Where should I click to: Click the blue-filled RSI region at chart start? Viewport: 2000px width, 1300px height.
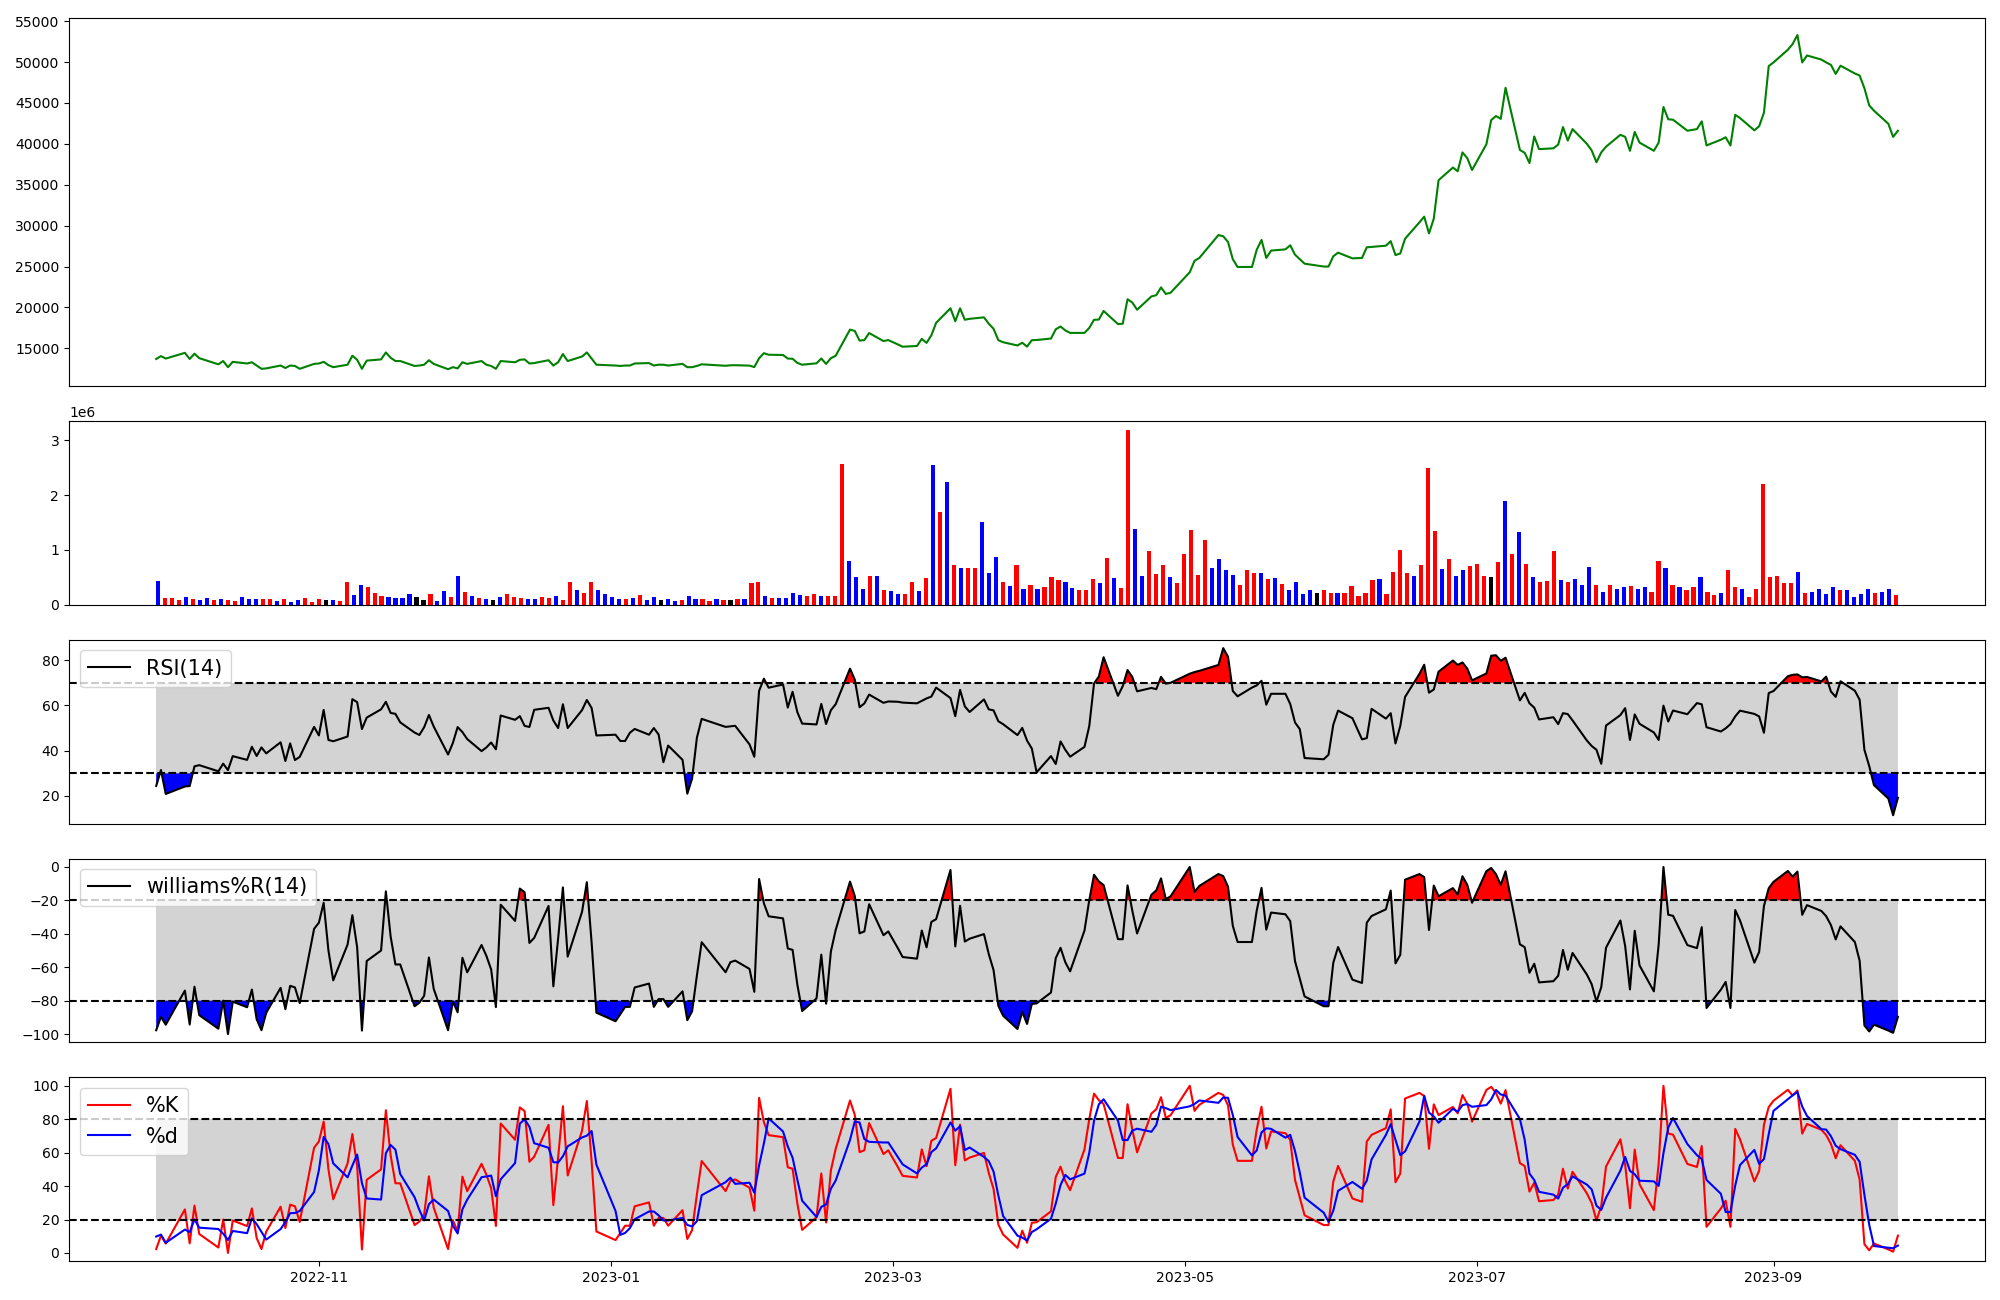(x=175, y=781)
